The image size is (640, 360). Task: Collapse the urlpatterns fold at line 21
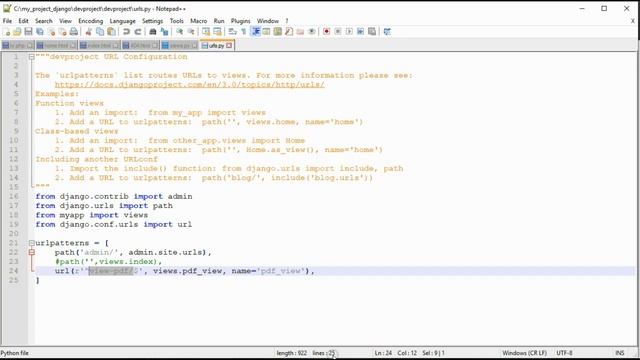31,243
